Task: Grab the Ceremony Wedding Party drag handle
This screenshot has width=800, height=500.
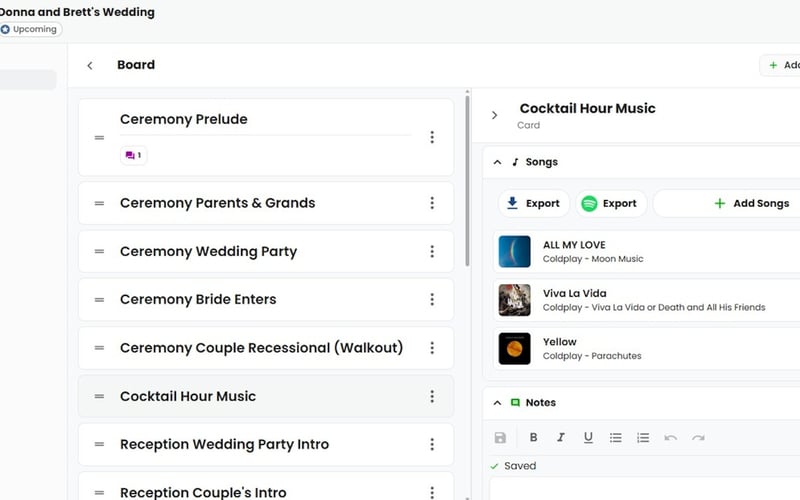Action: tap(99, 252)
